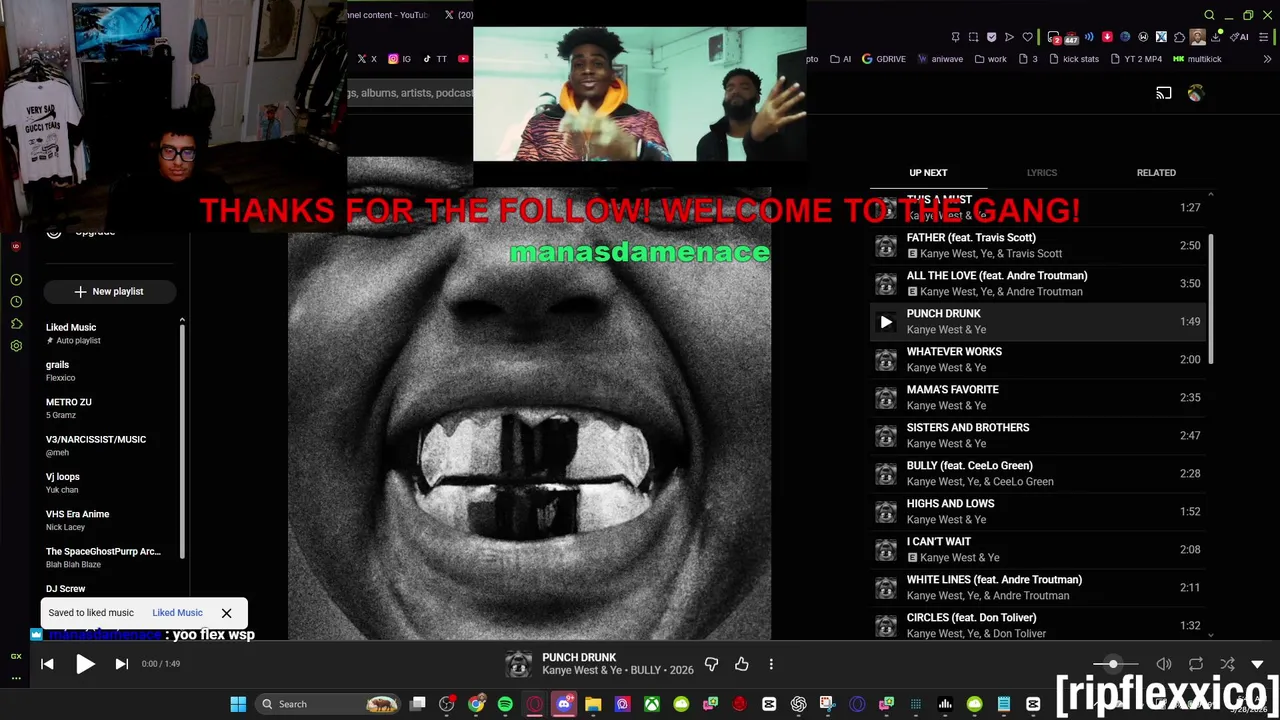Take a snapshot with the capture icon
1280x720 pixels.
pyautogui.click(x=973, y=37)
